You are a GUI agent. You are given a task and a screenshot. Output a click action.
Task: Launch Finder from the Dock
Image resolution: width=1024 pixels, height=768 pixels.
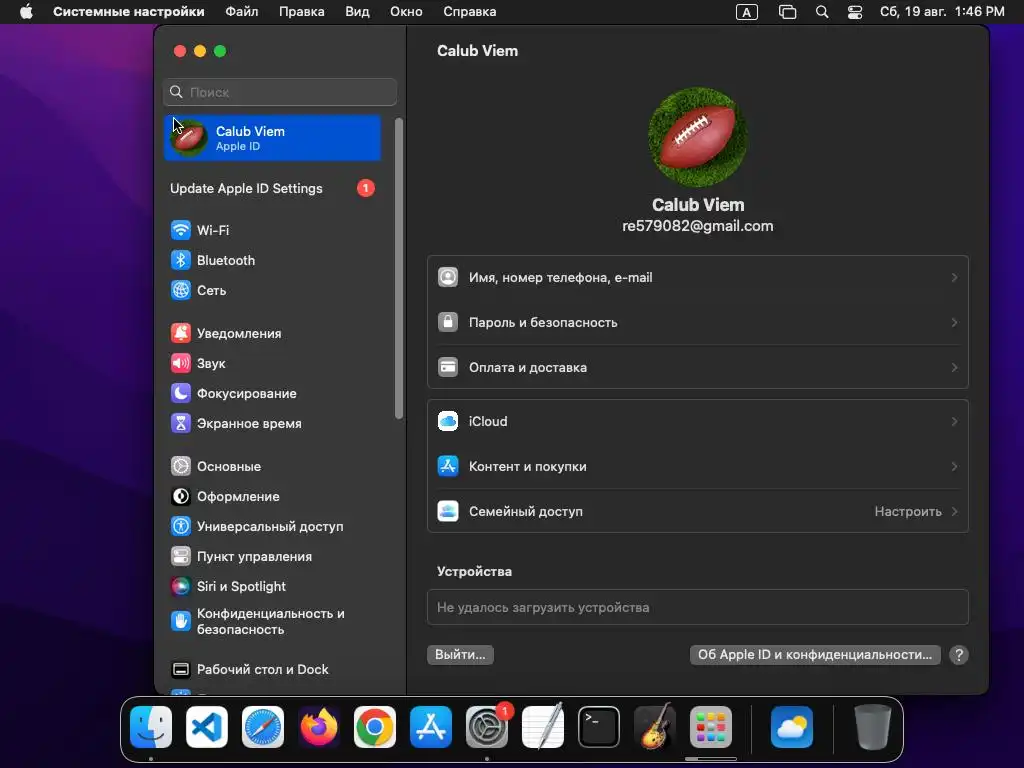[151, 727]
